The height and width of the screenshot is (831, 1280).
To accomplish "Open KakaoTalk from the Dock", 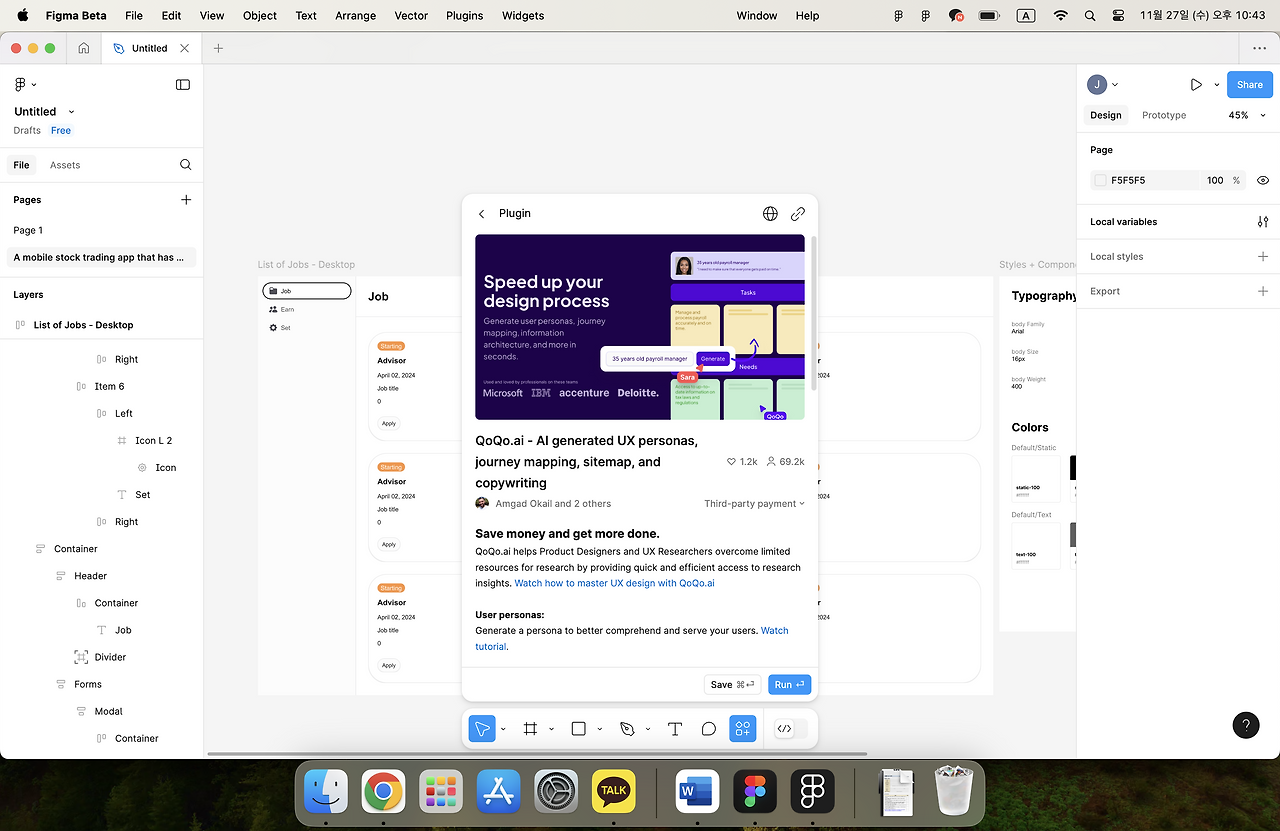I will pos(613,791).
